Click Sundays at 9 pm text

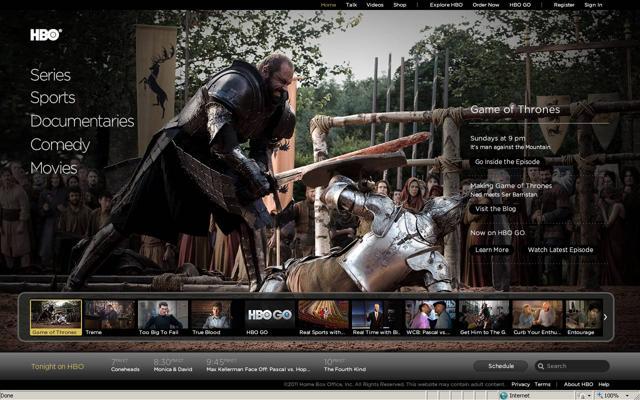click(x=498, y=138)
